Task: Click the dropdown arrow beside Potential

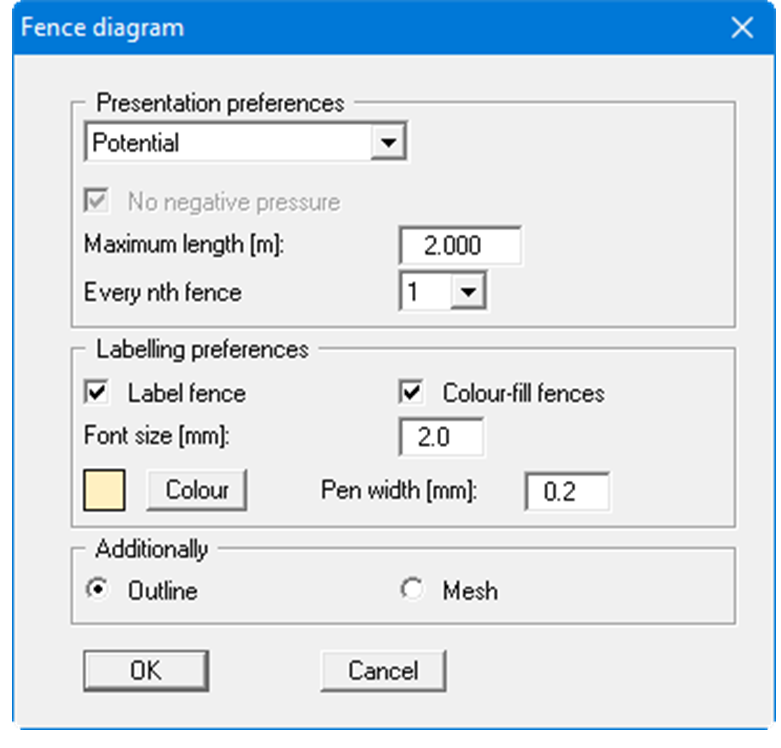Action: tap(385, 143)
